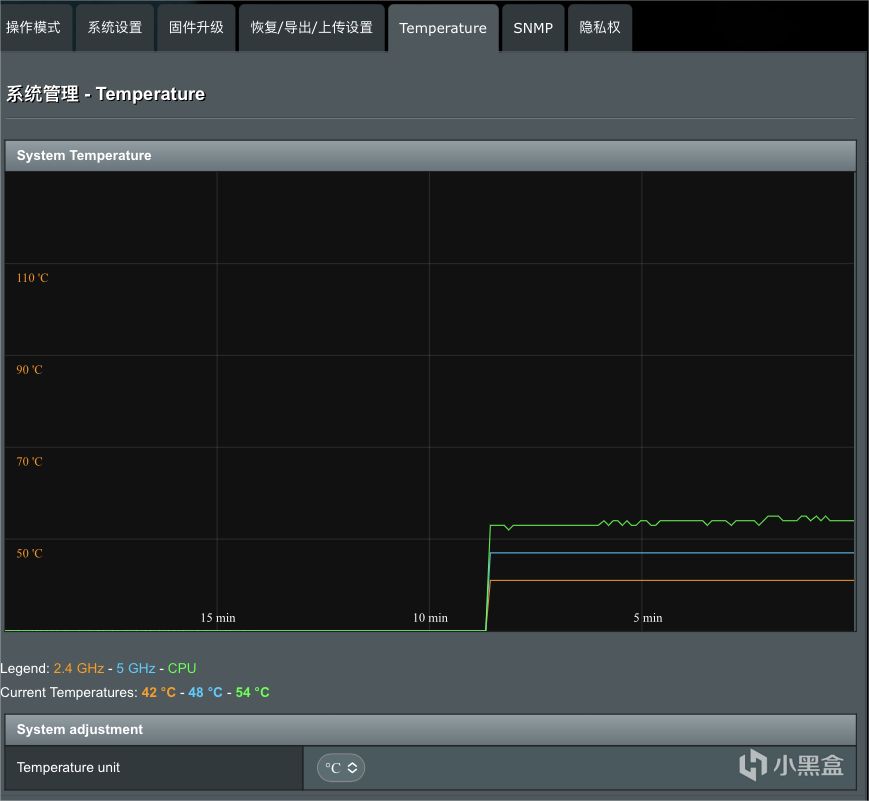The image size is (869, 801).
Task: Open the SNMP tab
Action: (x=533, y=28)
